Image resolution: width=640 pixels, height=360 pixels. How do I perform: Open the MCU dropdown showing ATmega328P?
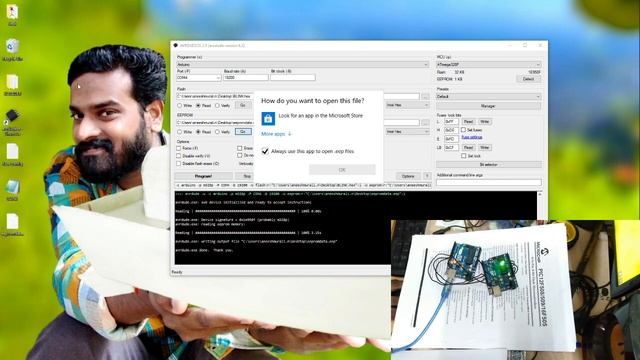click(x=489, y=64)
